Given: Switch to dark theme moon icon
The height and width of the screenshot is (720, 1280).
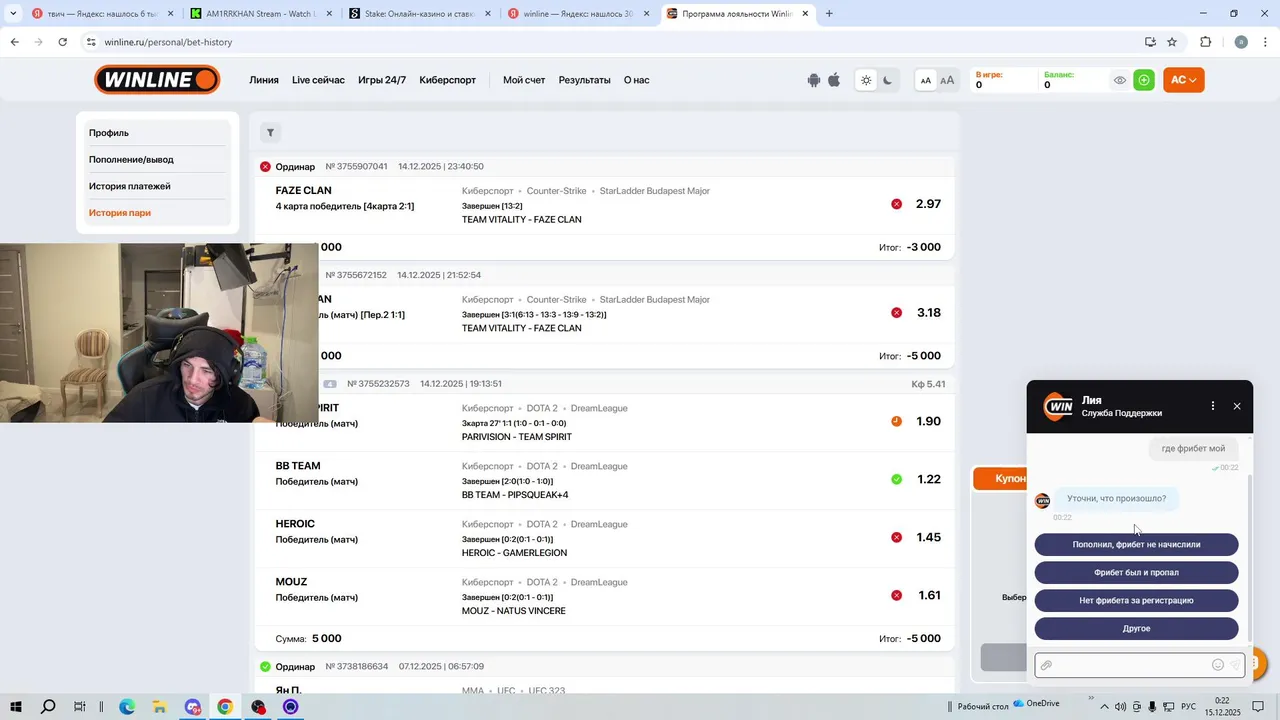Looking at the screenshot, I should pos(887,81).
